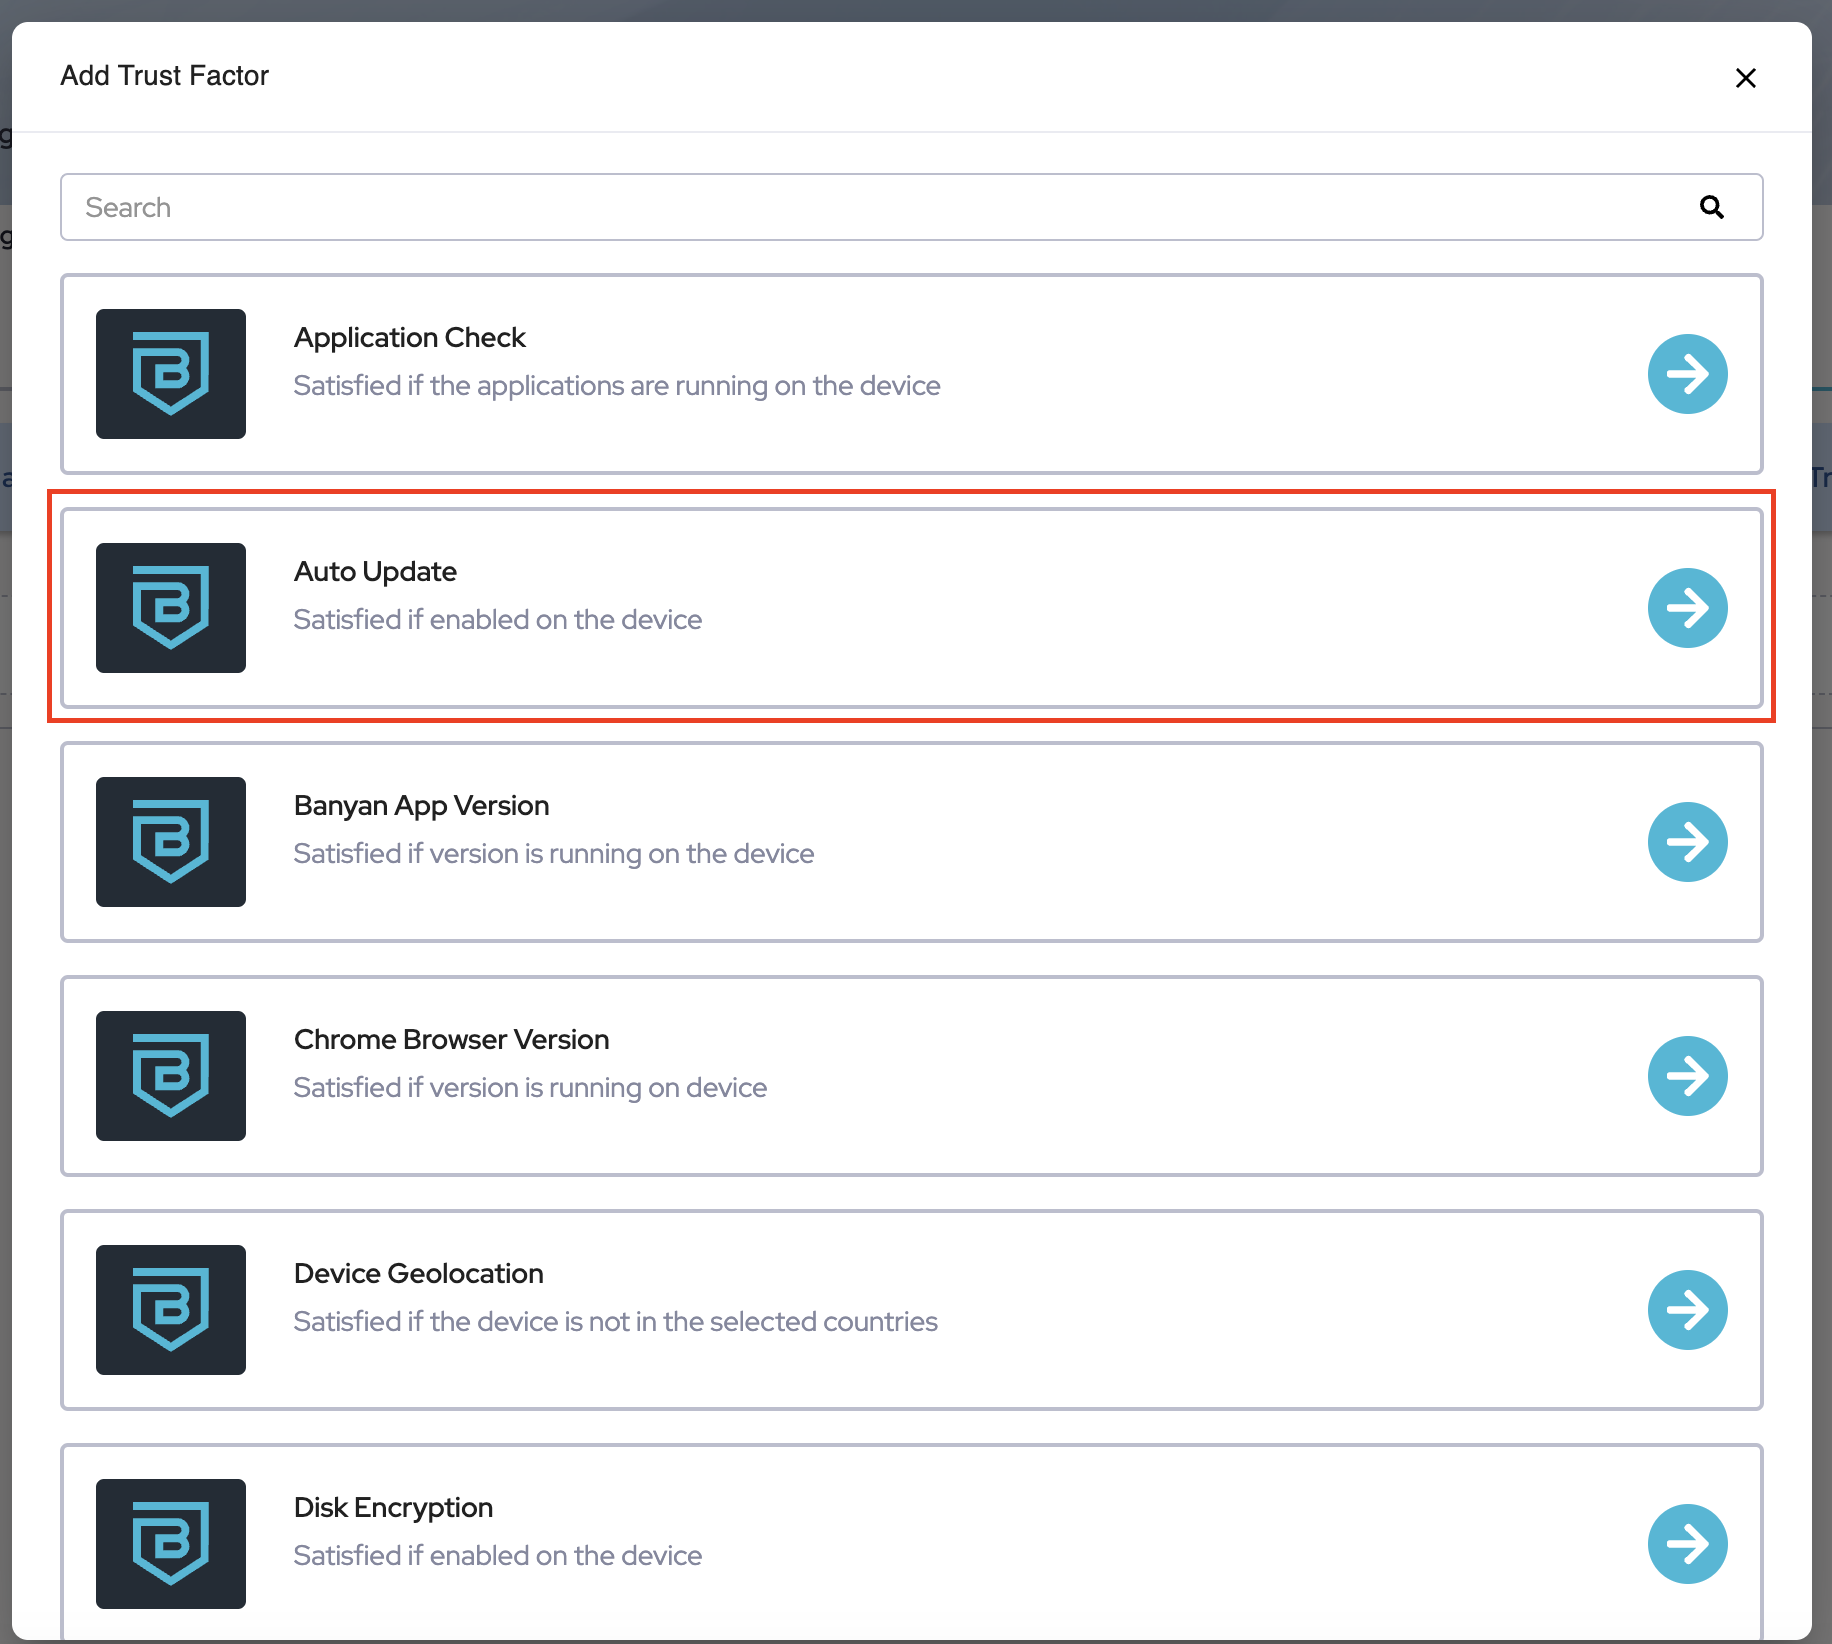Click the arrow button for Application Check

click(1687, 374)
